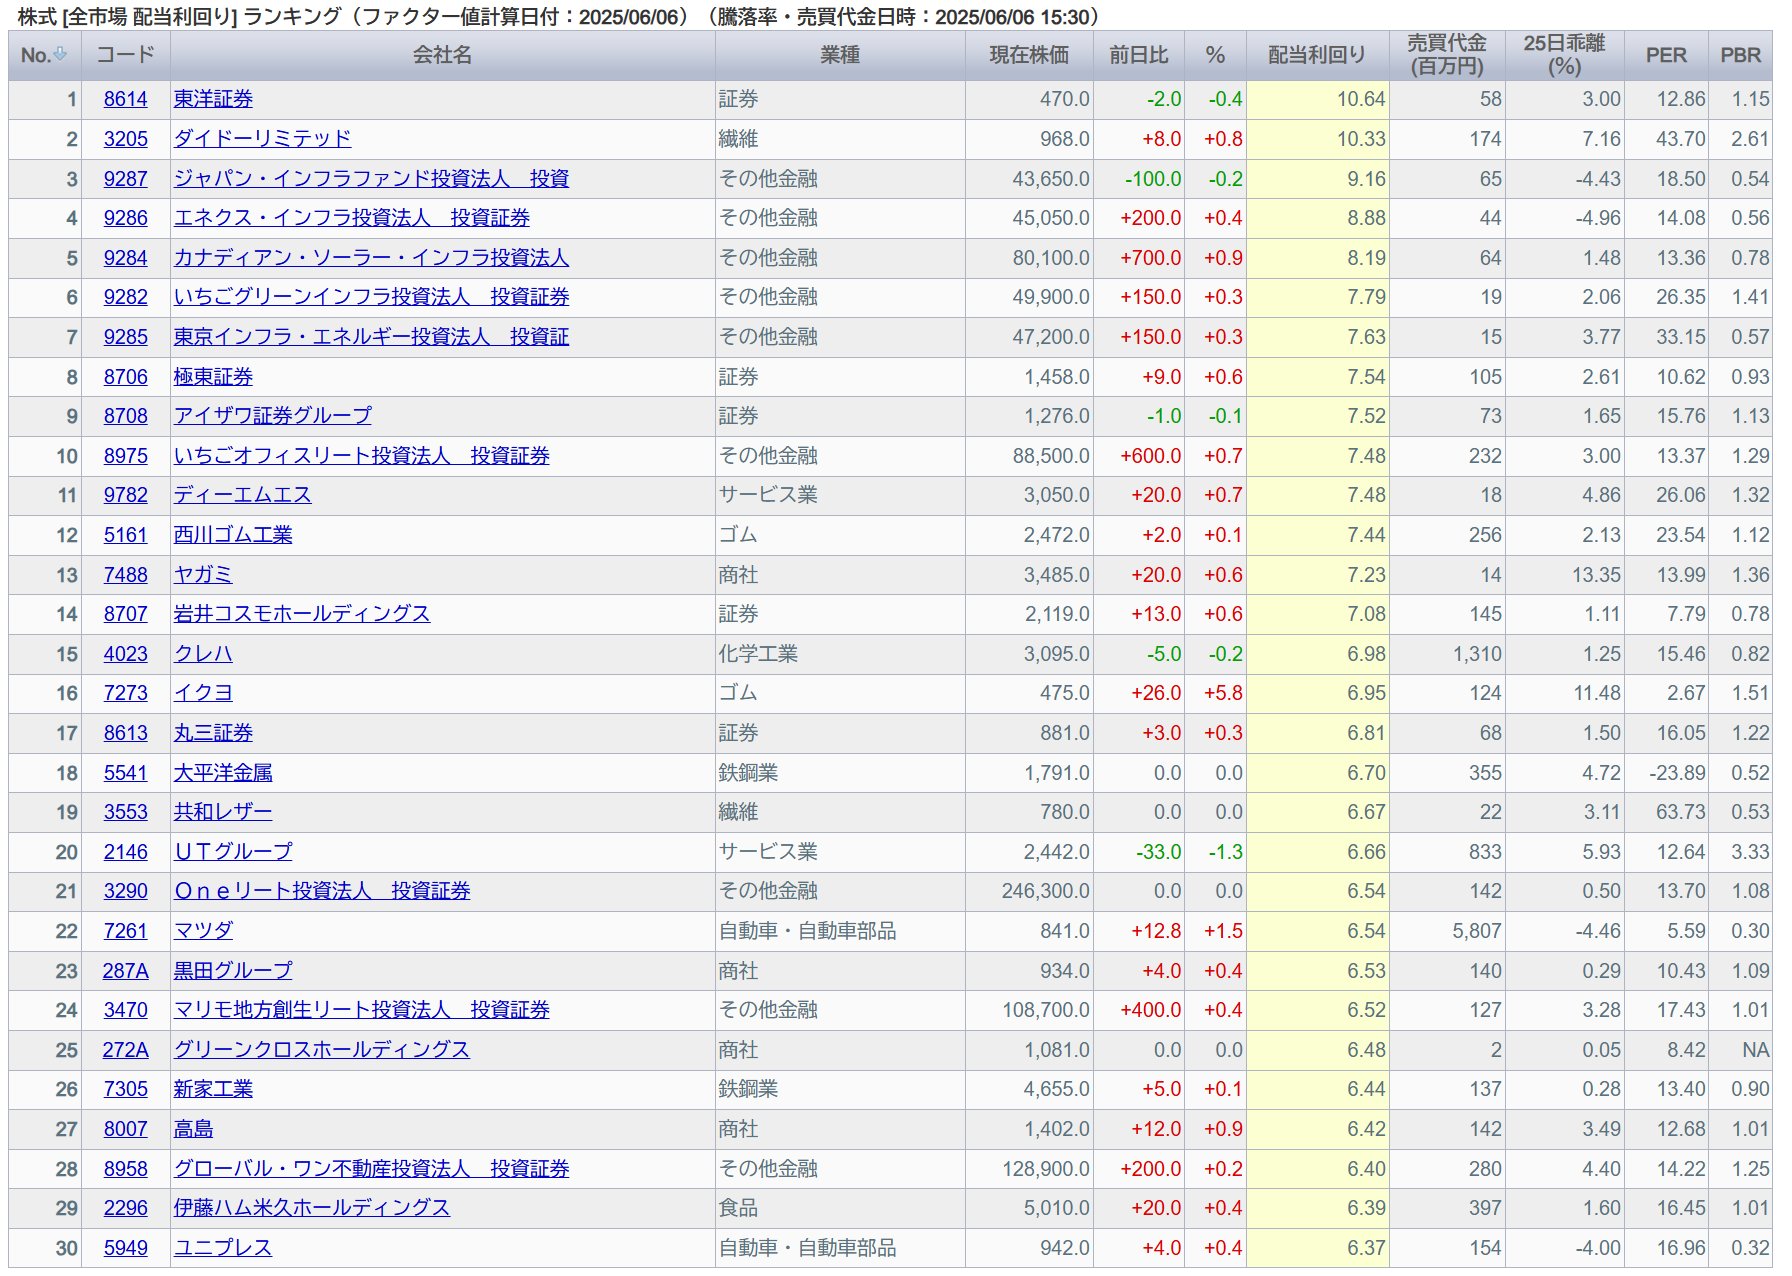Sort by the コード column header
The height and width of the screenshot is (1276, 1792).
pyautogui.click(x=125, y=55)
